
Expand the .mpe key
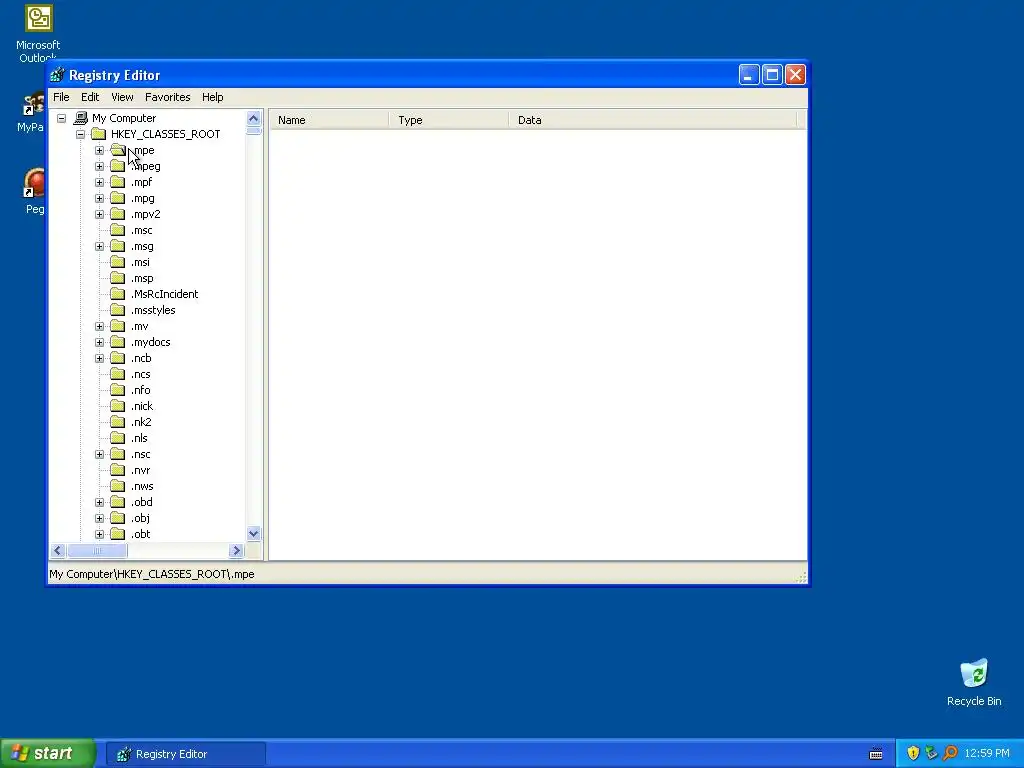(x=99, y=150)
